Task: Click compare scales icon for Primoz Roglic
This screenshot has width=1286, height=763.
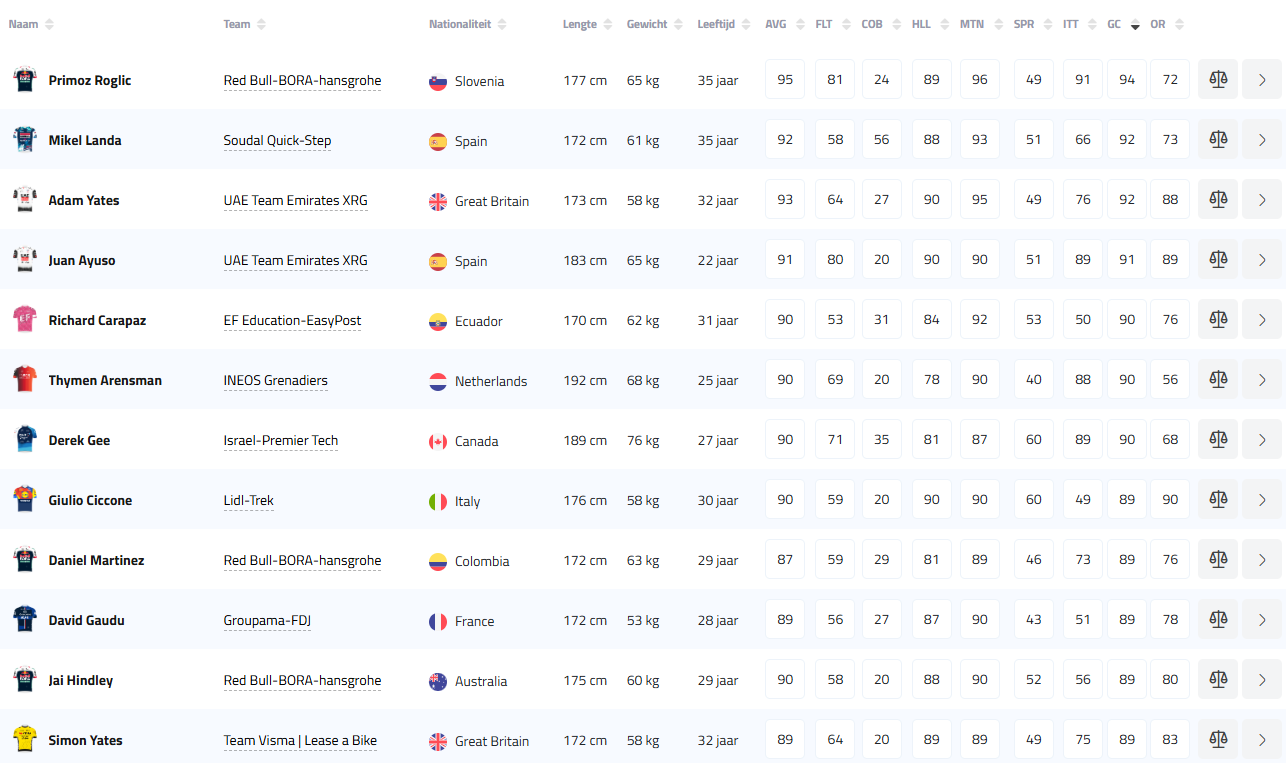Action: point(1217,80)
